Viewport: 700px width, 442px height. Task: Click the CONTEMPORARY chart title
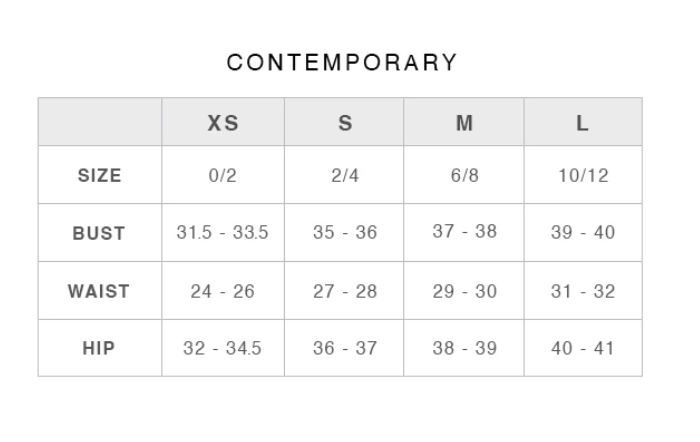342,63
